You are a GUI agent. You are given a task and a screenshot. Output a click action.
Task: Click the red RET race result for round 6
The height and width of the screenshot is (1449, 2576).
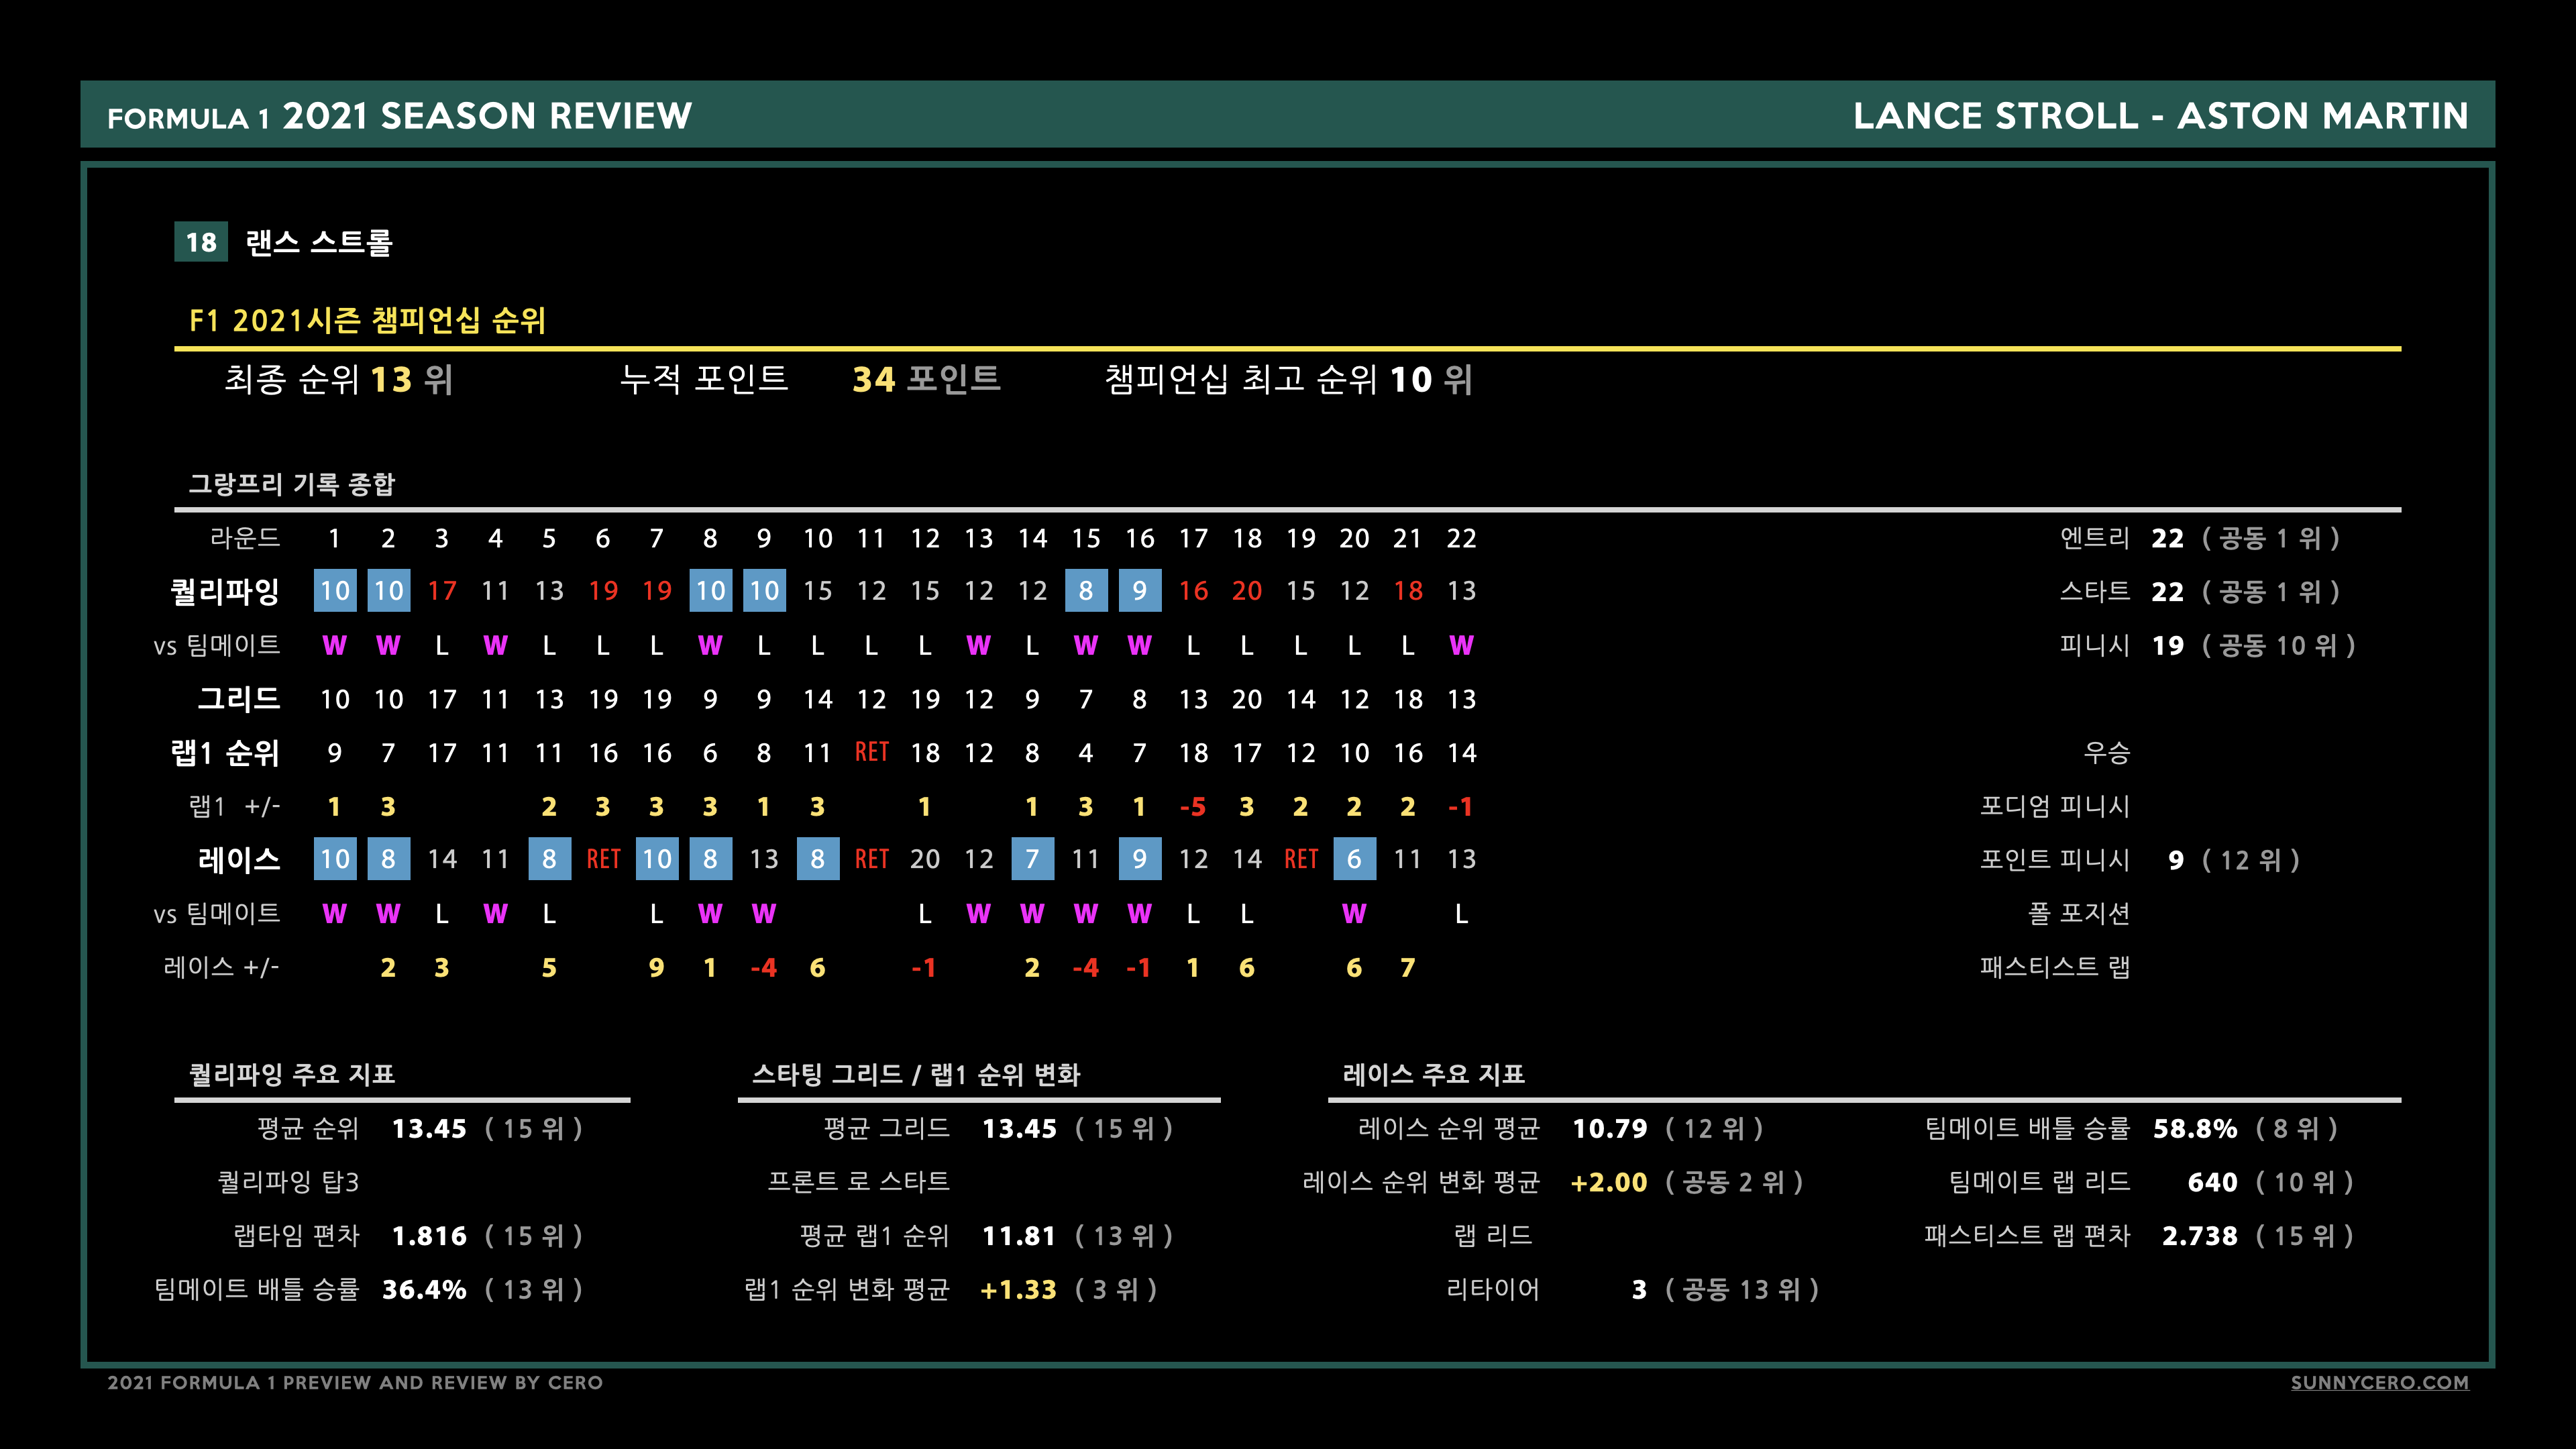tap(603, 859)
